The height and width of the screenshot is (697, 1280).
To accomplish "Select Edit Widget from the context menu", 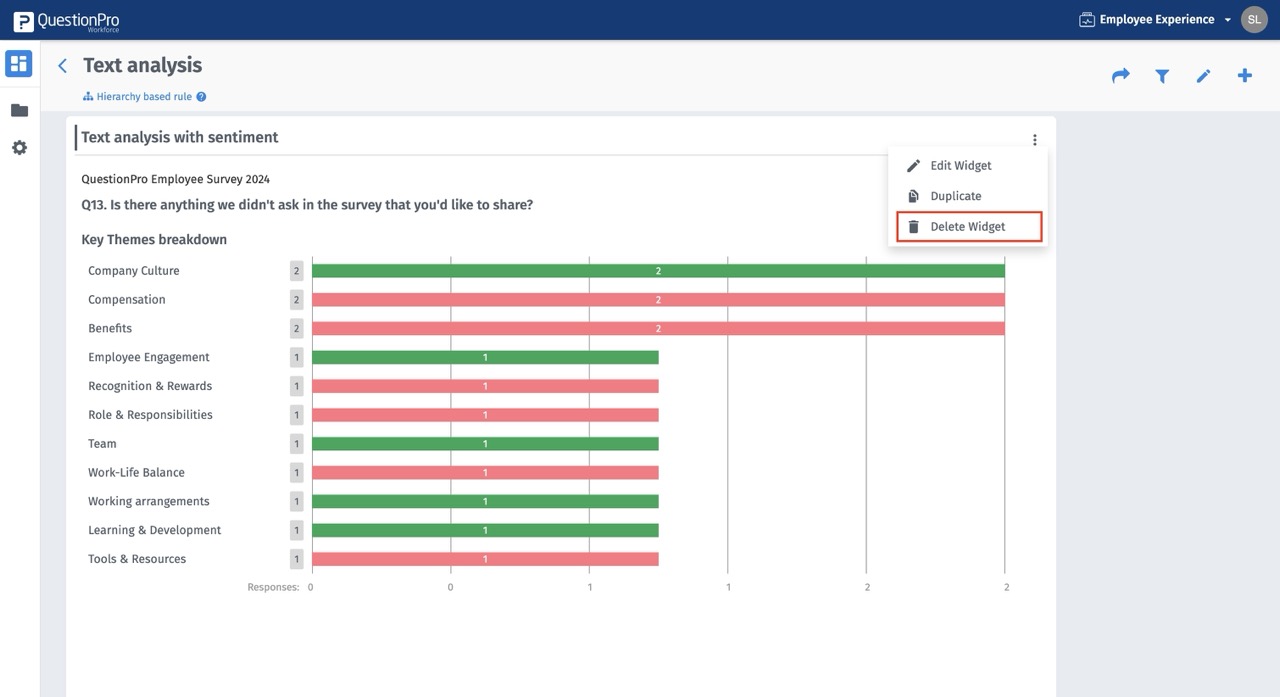I will 960,165.
